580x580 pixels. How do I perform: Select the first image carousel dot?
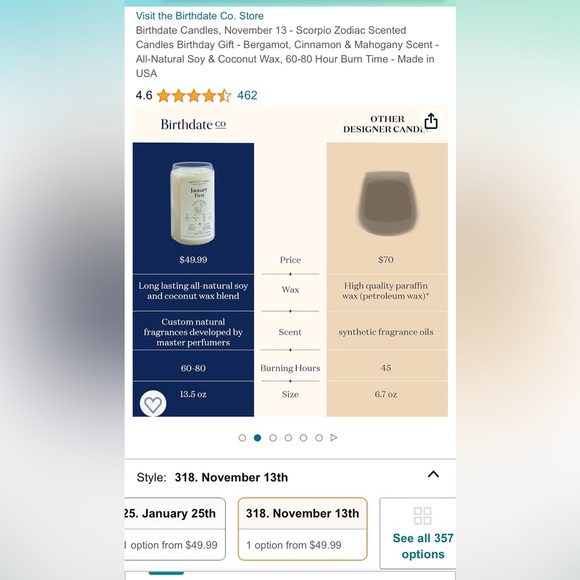pyautogui.click(x=242, y=438)
